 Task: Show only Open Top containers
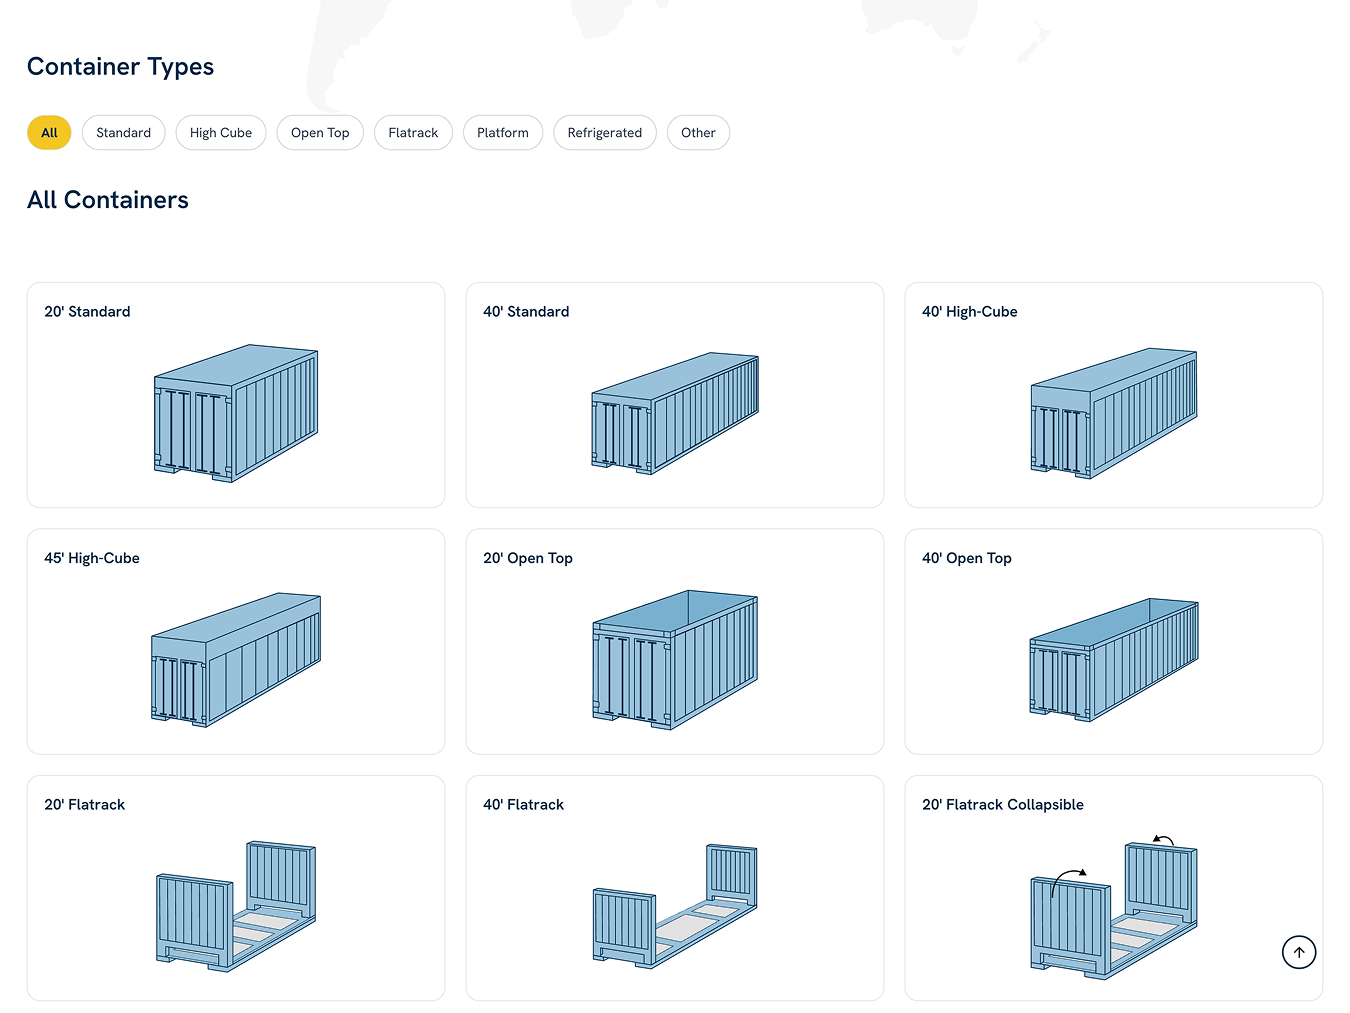[x=320, y=133]
